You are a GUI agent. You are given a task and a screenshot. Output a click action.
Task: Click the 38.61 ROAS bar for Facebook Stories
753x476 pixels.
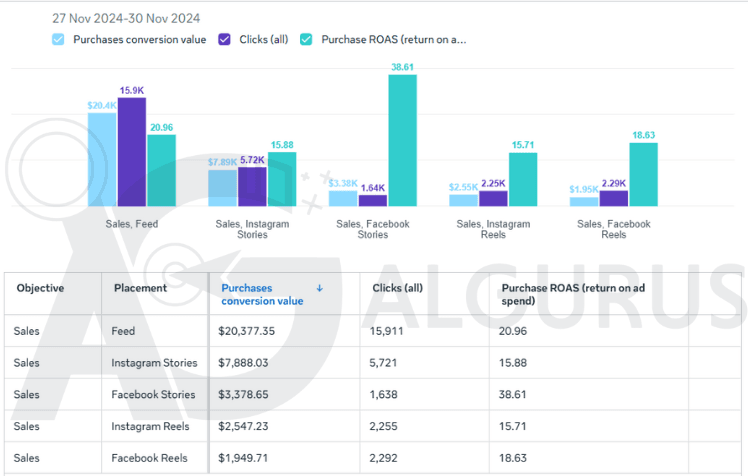402,140
